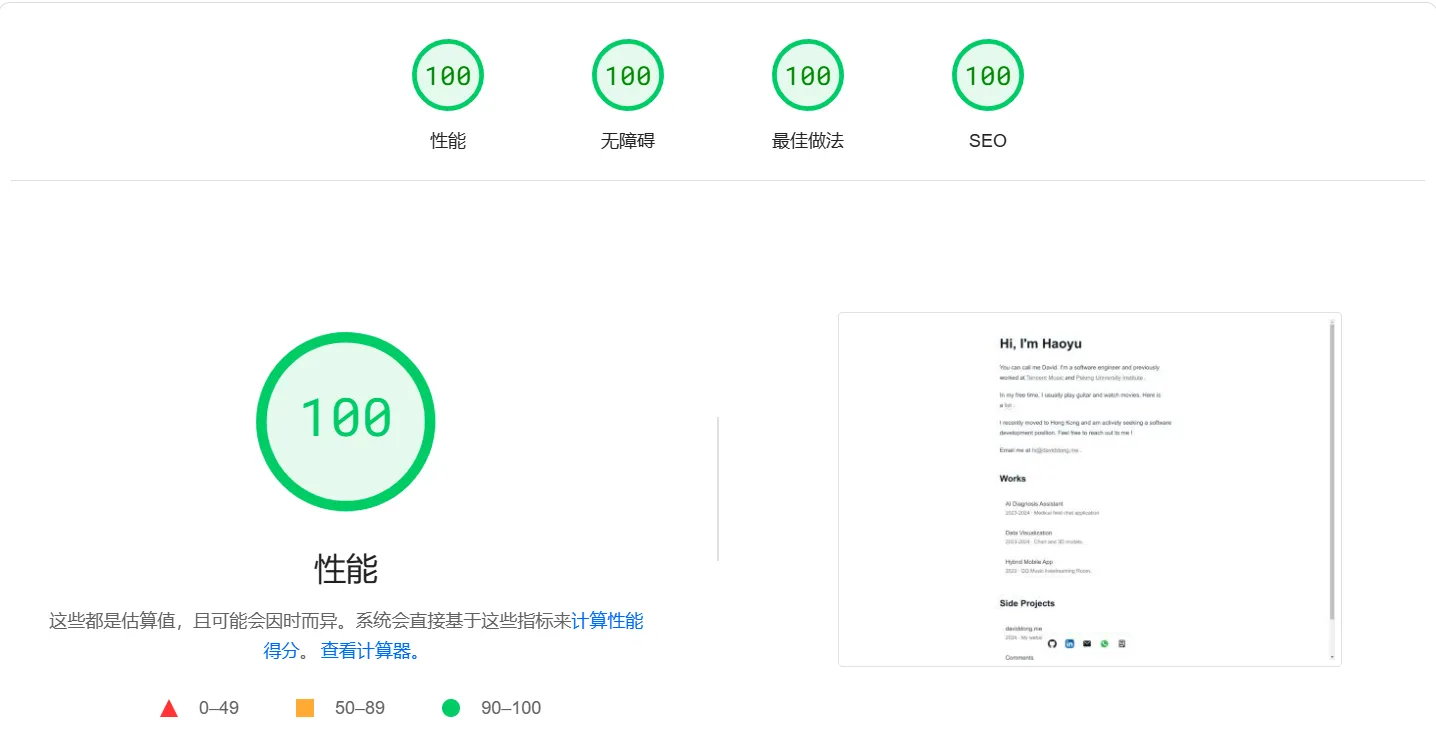
Task: Click the 查看计算器 link
Action: click(365, 650)
